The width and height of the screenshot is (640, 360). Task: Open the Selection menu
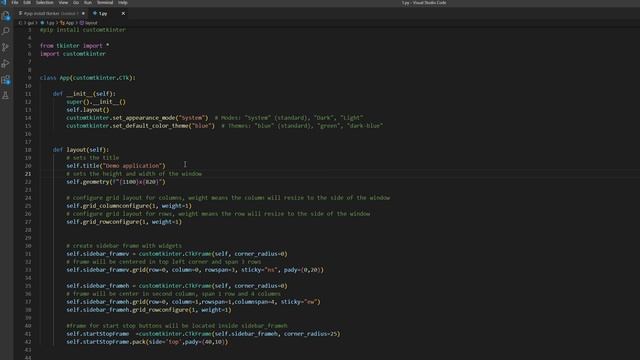pos(44,2)
